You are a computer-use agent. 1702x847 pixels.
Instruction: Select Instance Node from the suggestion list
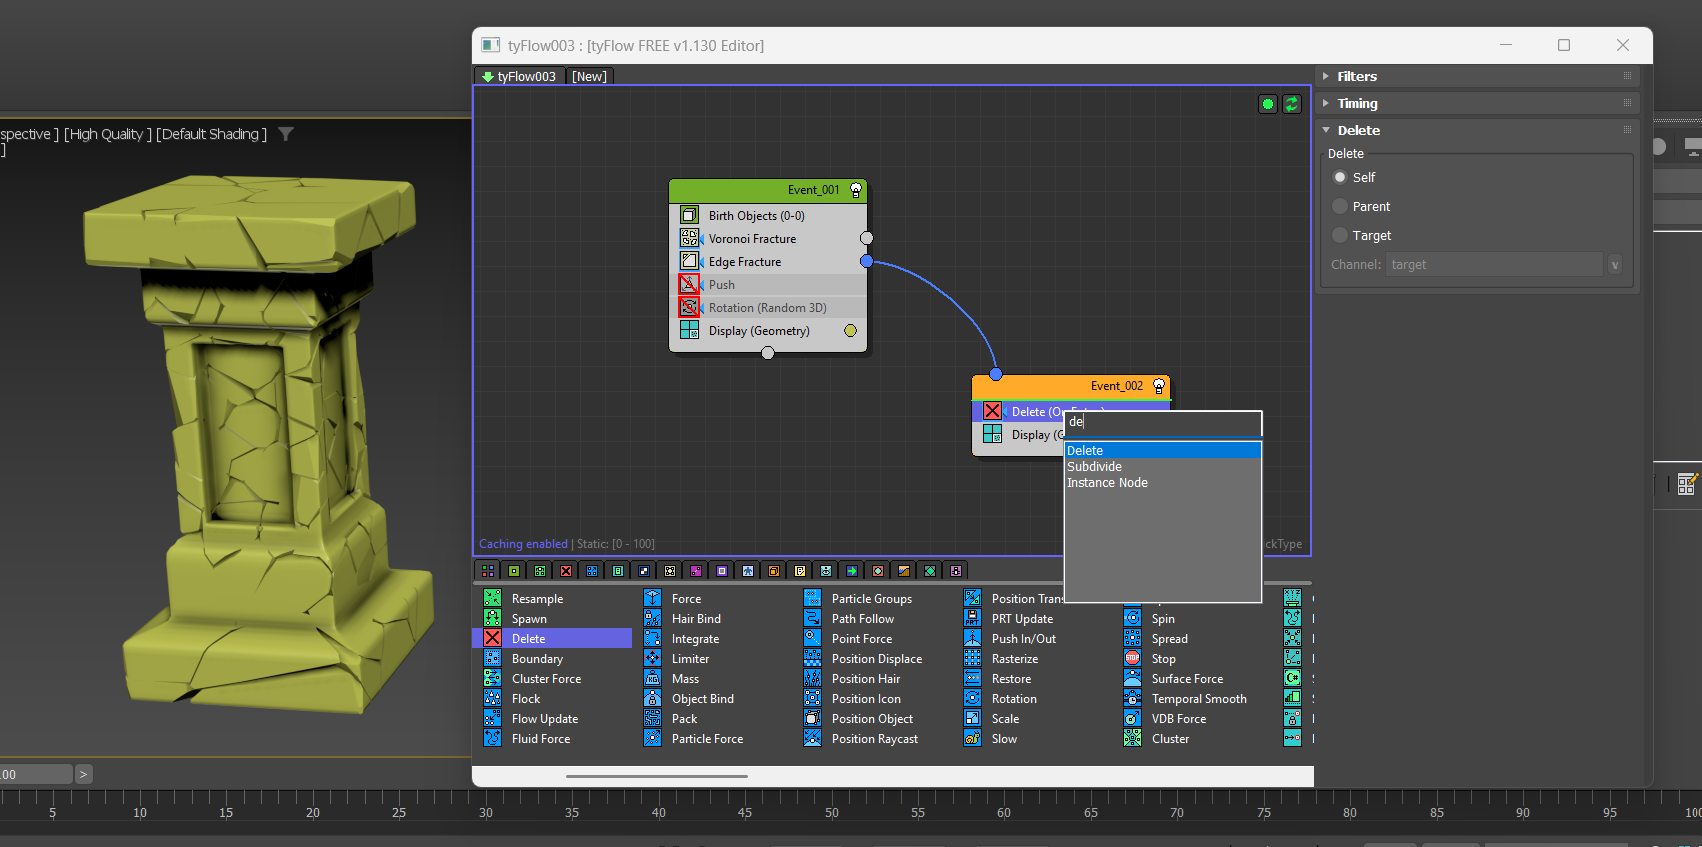pos(1107,483)
